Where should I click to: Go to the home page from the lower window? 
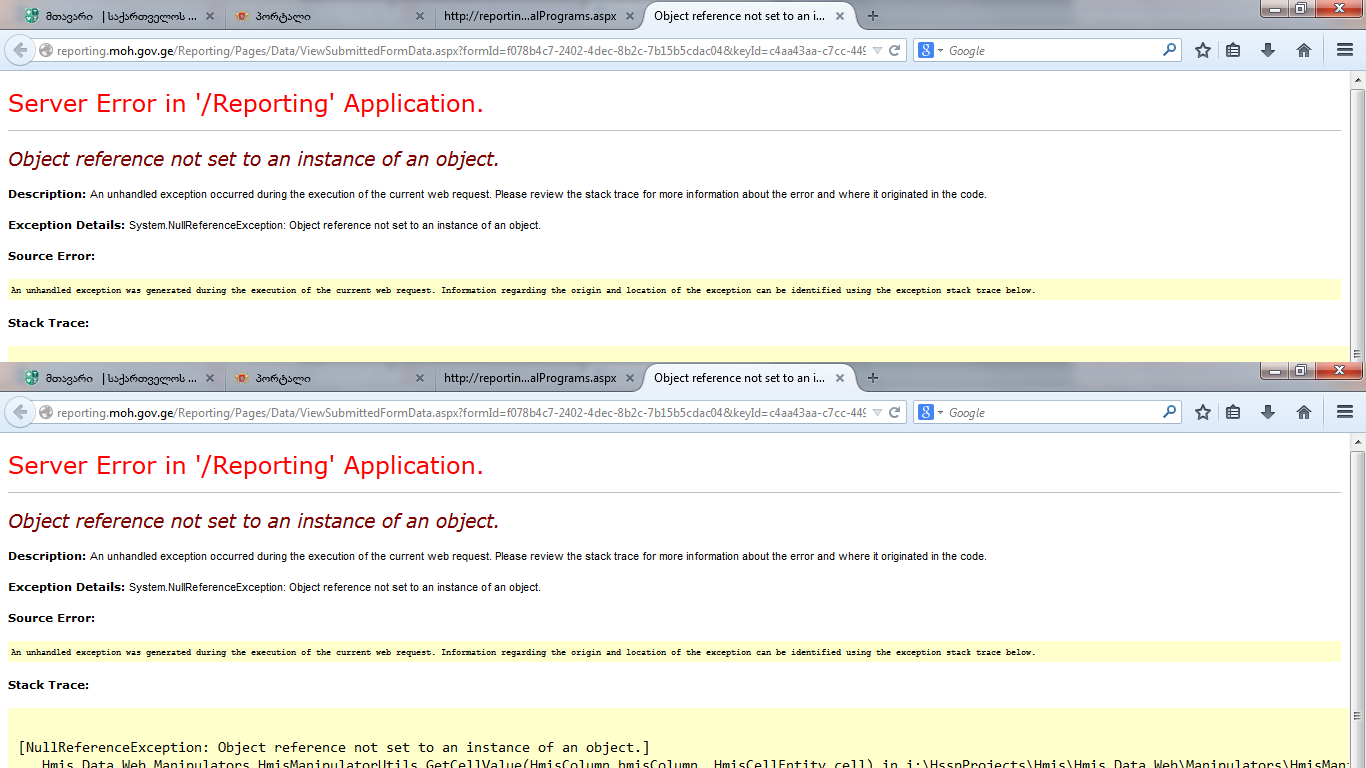pyautogui.click(x=1303, y=412)
